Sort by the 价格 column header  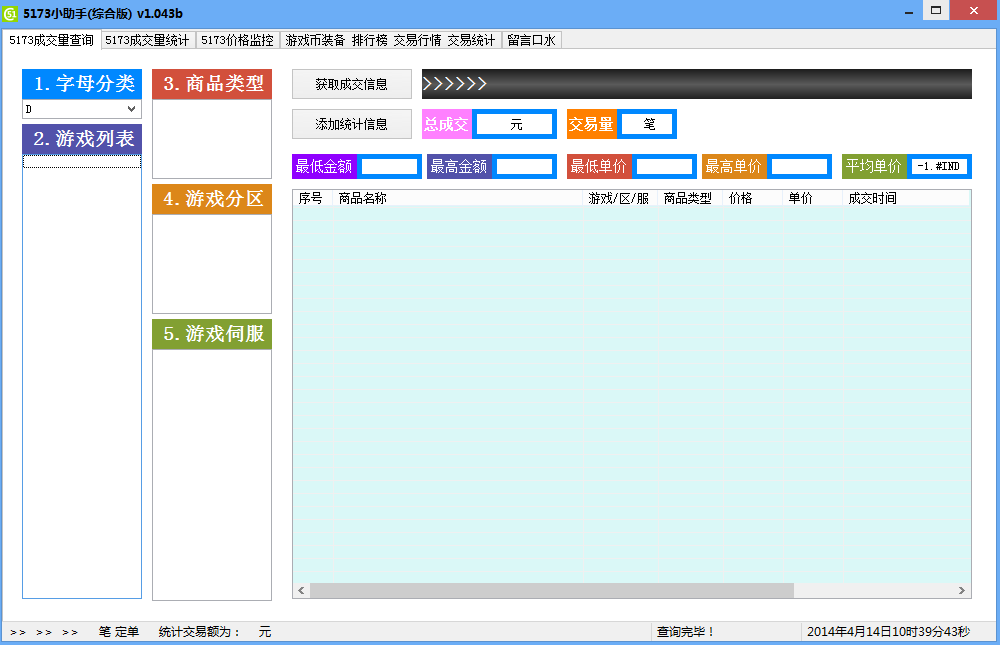(x=753, y=198)
